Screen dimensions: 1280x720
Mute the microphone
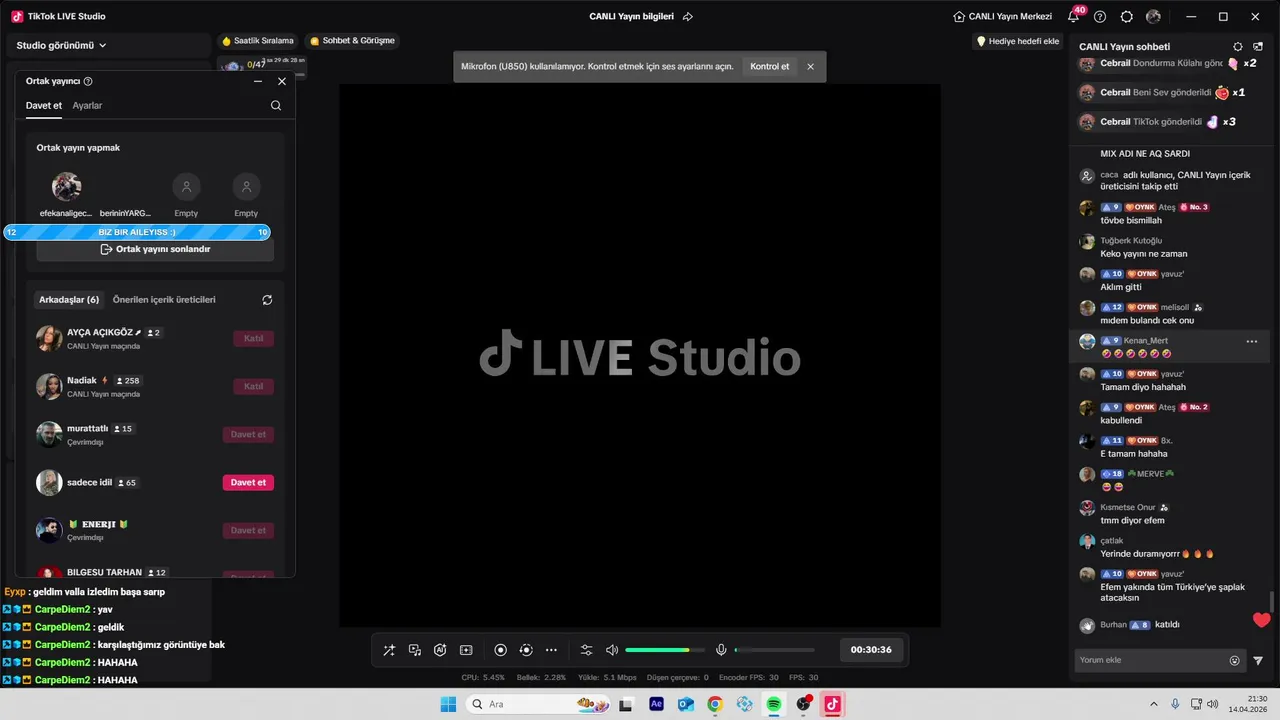(721, 650)
